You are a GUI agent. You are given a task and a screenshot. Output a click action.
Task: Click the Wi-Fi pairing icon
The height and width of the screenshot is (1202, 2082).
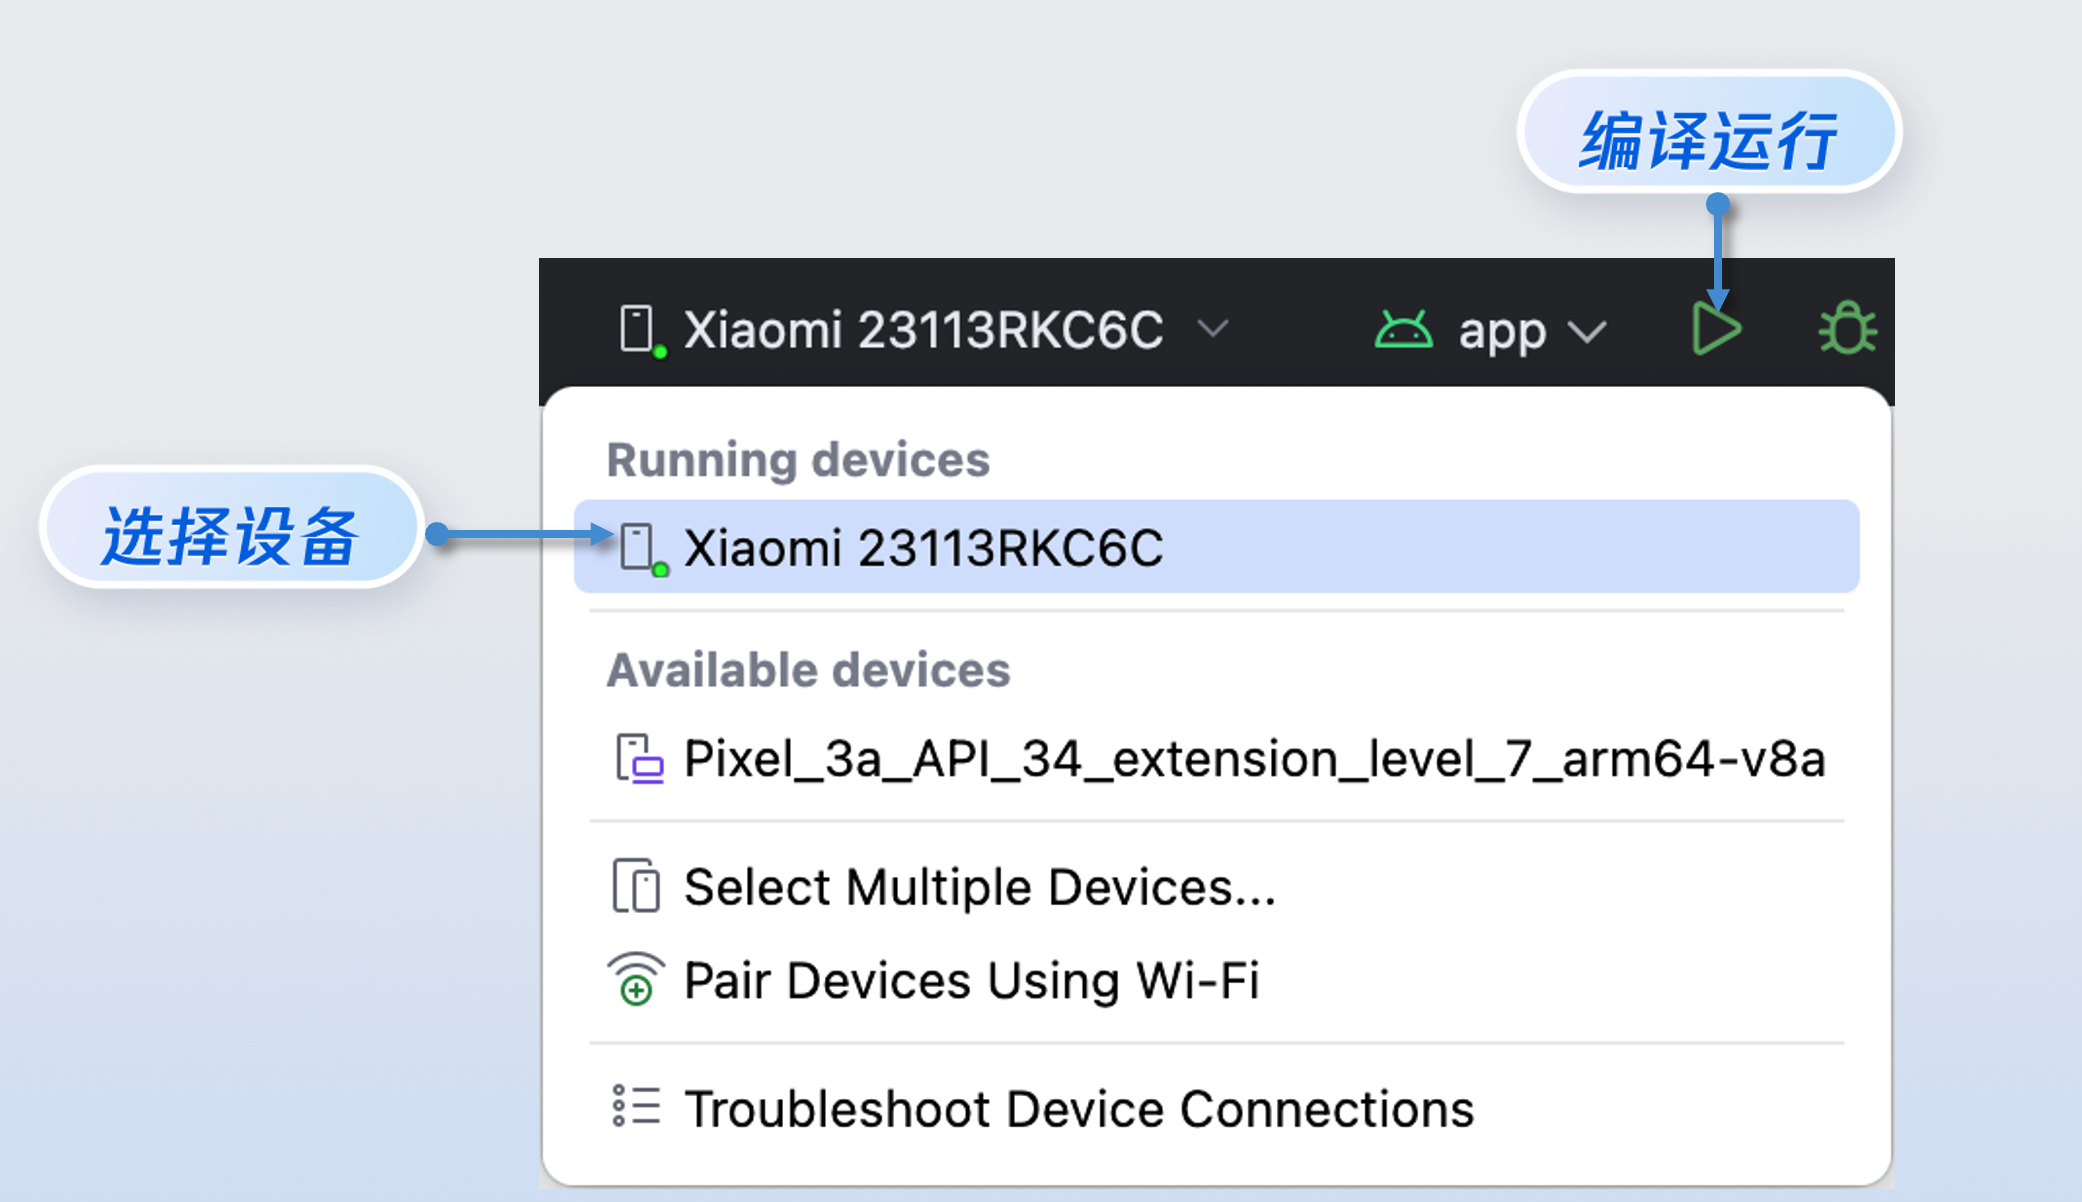point(636,980)
